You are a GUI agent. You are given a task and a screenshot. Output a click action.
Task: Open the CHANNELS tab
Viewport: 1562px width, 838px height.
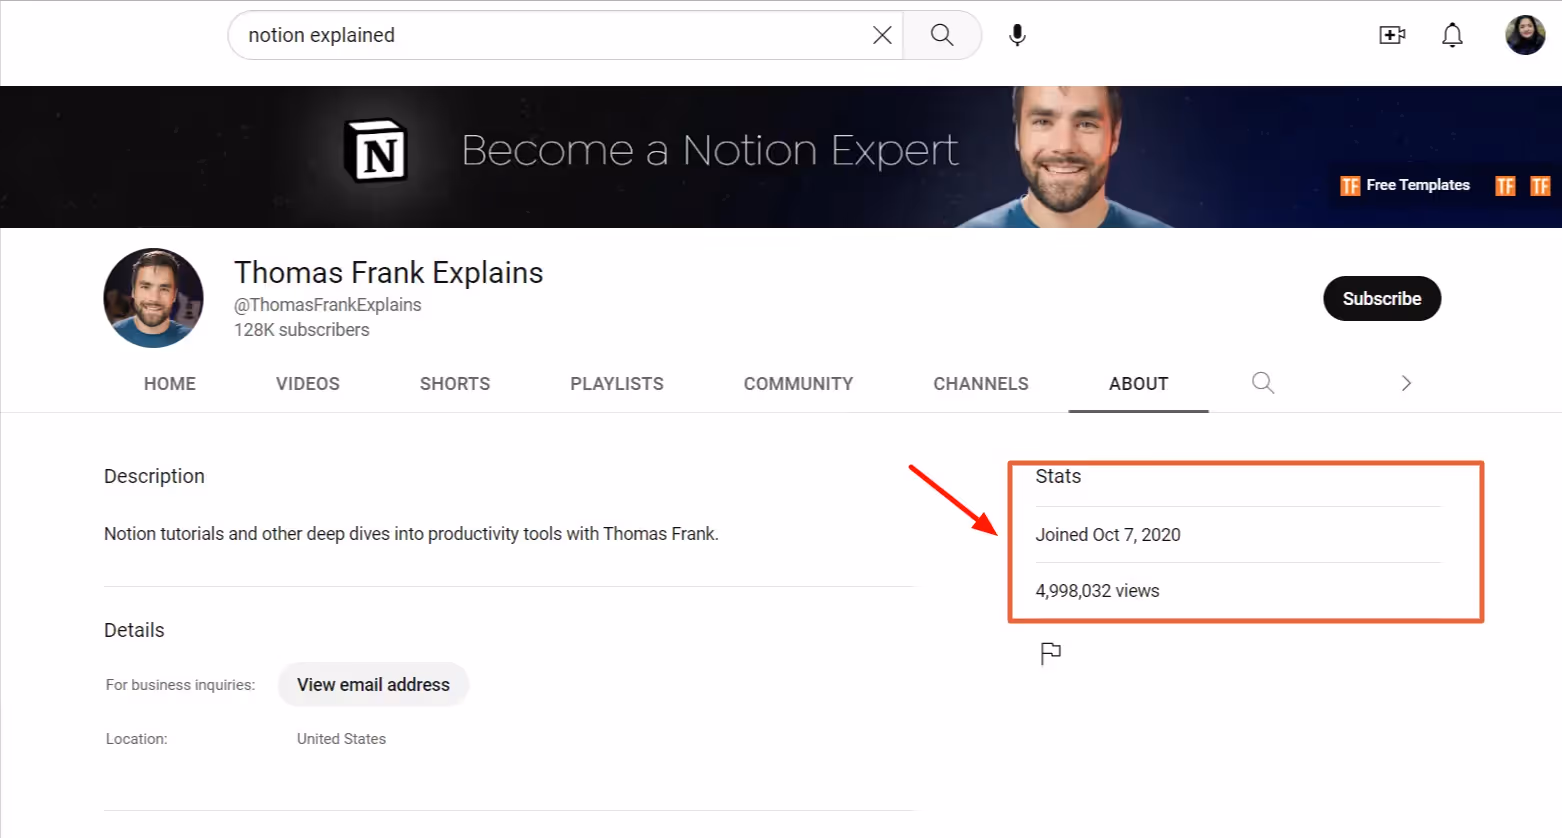[981, 384]
